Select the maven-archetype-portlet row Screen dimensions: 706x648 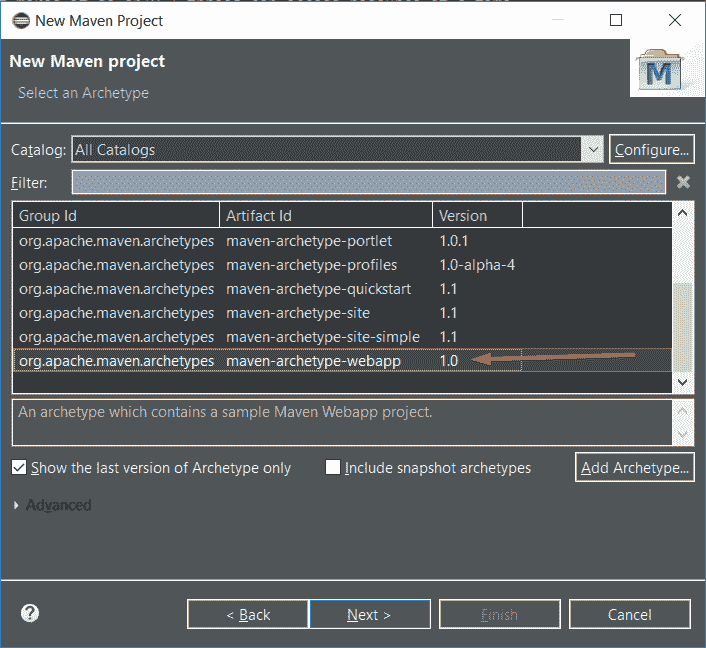(x=342, y=241)
